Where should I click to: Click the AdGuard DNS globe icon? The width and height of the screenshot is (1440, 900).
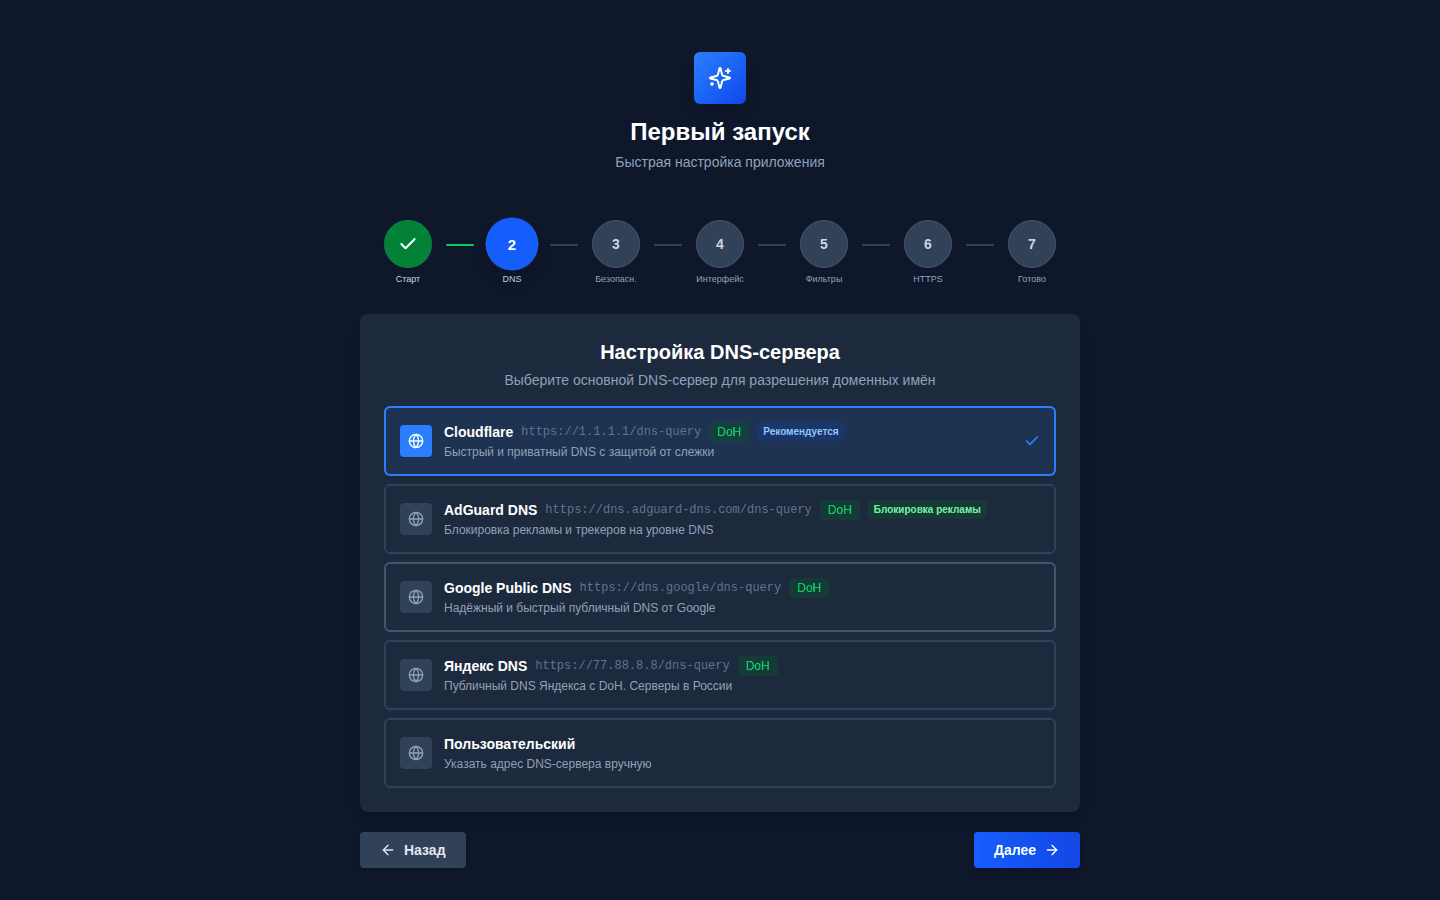click(x=416, y=519)
